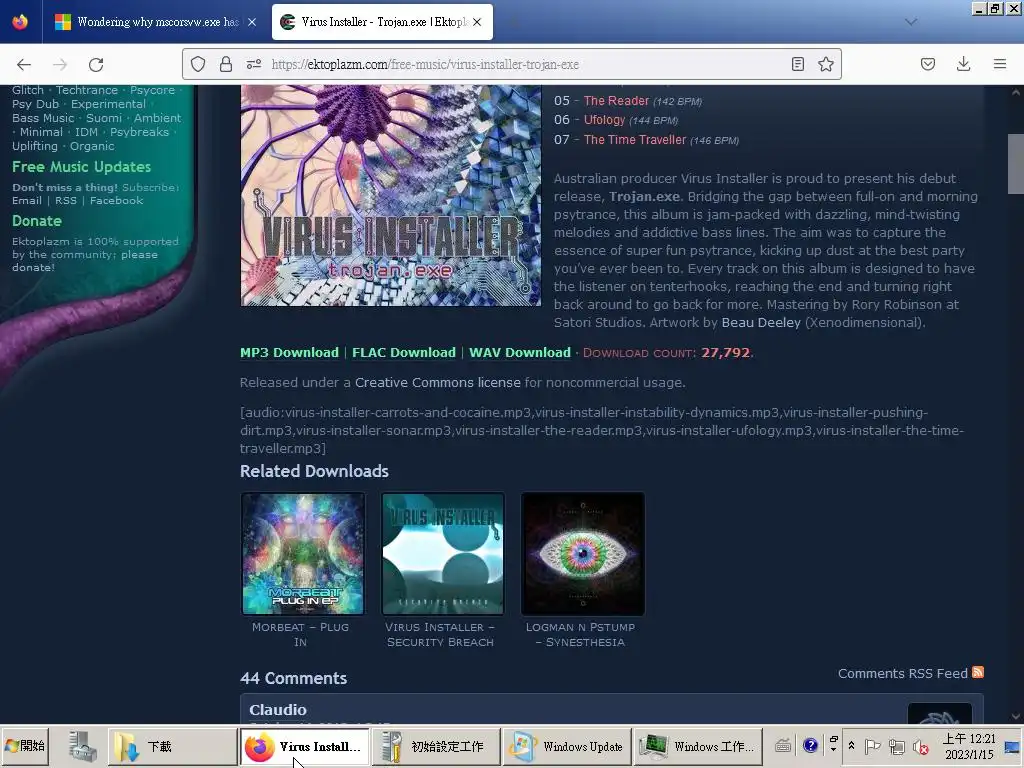Click Virus Installer – Security Breach caption
This screenshot has height=768, width=1024.
pyautogui.click(x=440, y=634)
